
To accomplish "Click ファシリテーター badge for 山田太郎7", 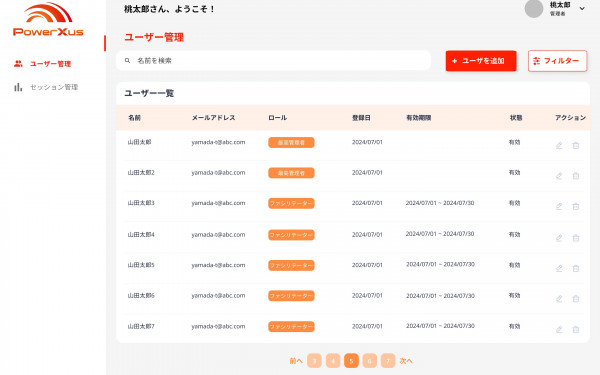I will point(291,326).
